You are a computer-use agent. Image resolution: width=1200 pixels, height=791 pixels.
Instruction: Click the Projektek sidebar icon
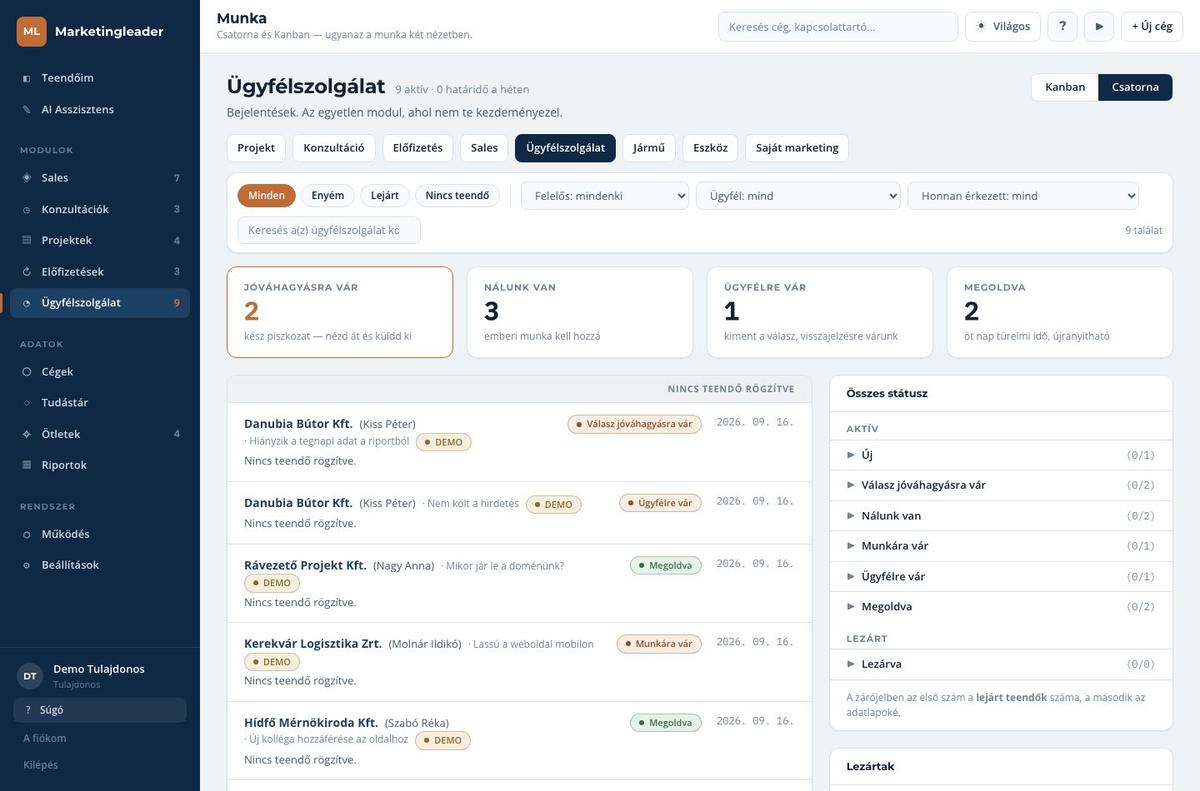[x=27, y=240]
